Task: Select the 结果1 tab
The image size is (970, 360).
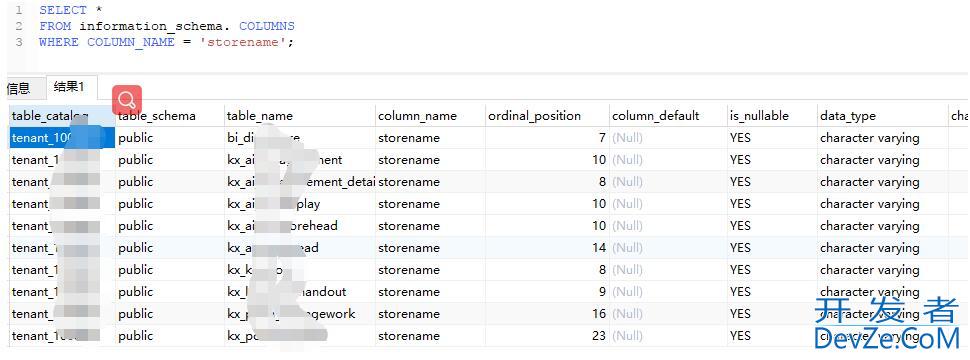Action: pos(69,87)
